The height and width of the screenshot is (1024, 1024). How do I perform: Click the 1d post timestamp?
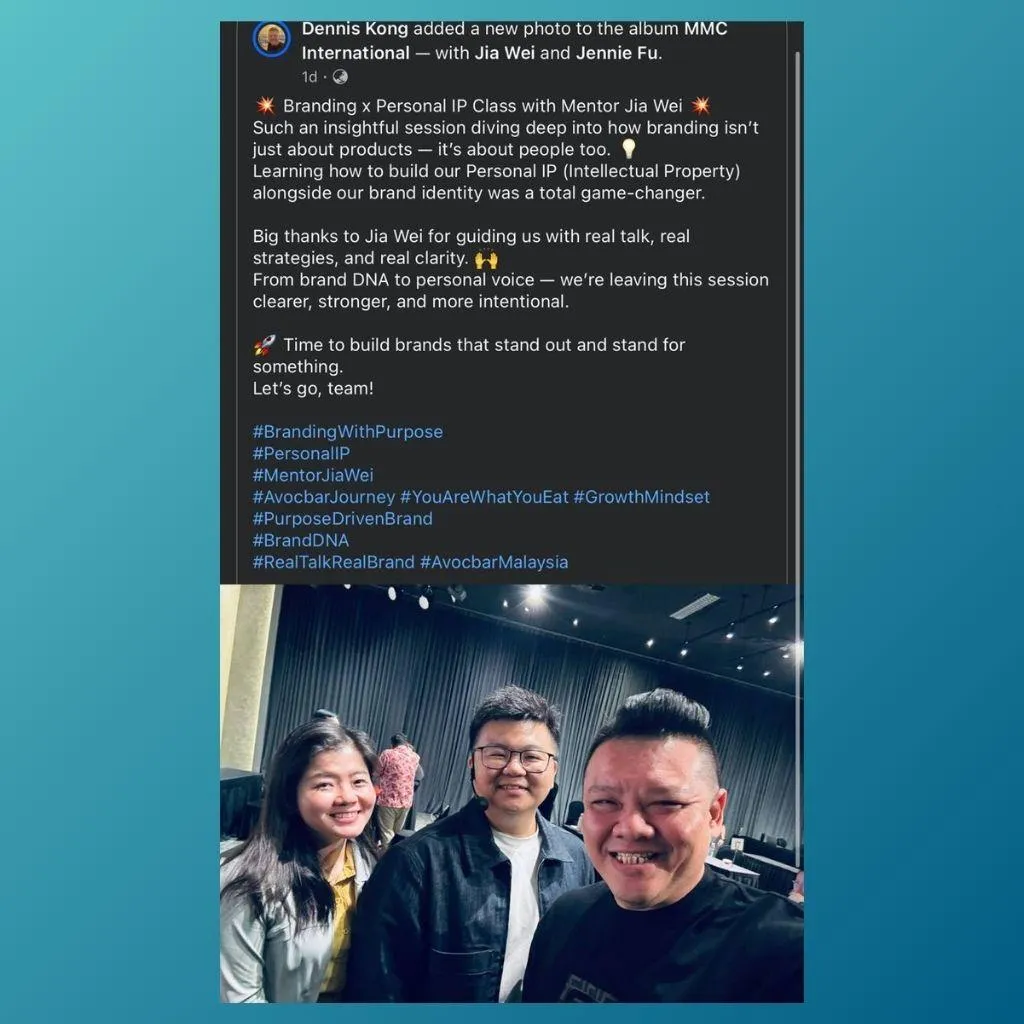(310, 77)
